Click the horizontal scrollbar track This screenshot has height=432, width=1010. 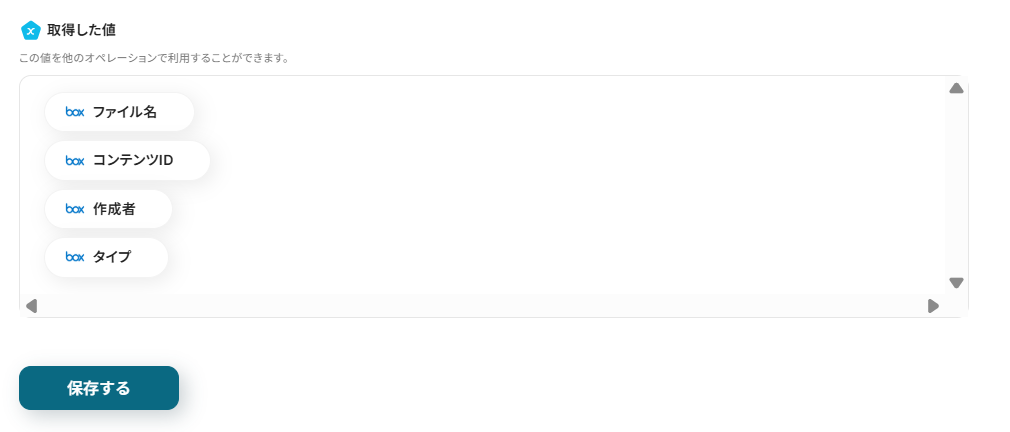tap(482, 306)
